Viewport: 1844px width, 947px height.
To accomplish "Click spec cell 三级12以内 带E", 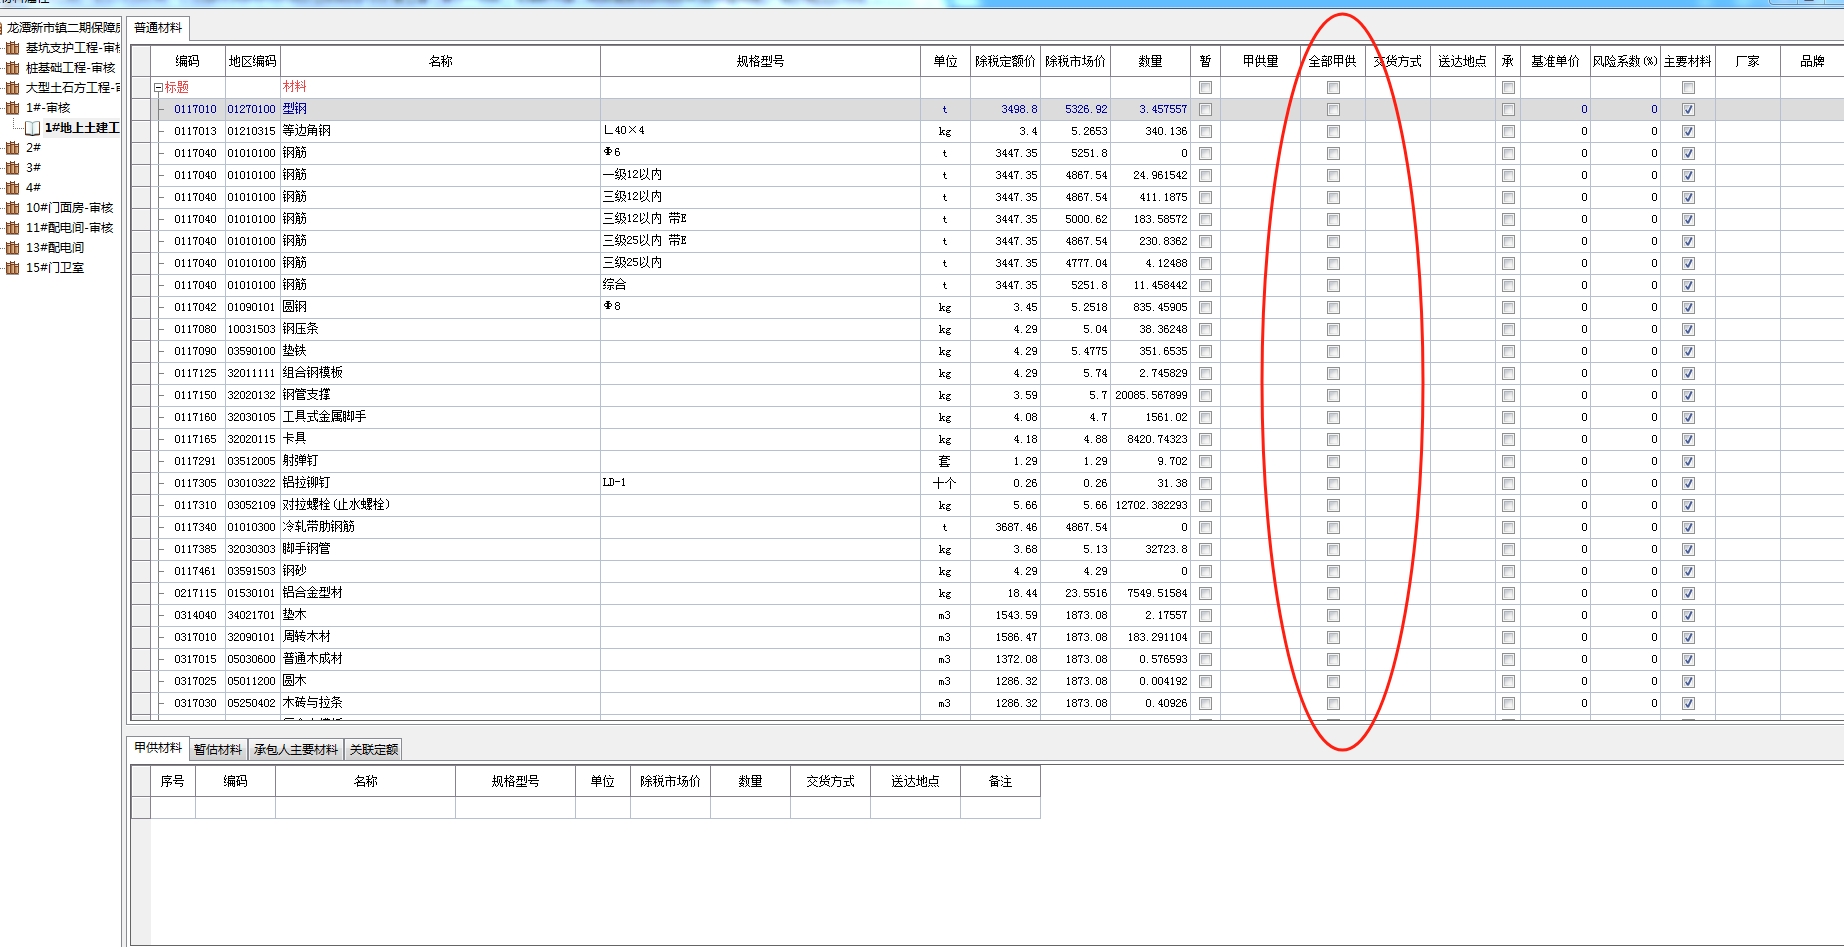I will tap(760, 220).
